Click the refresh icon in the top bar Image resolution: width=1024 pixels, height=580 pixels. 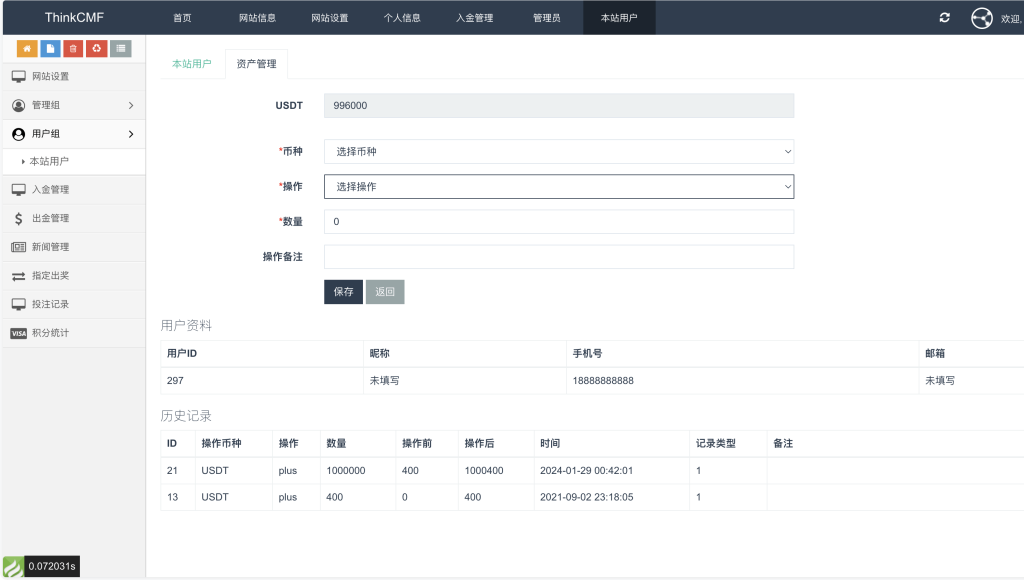tap(944, 17)
